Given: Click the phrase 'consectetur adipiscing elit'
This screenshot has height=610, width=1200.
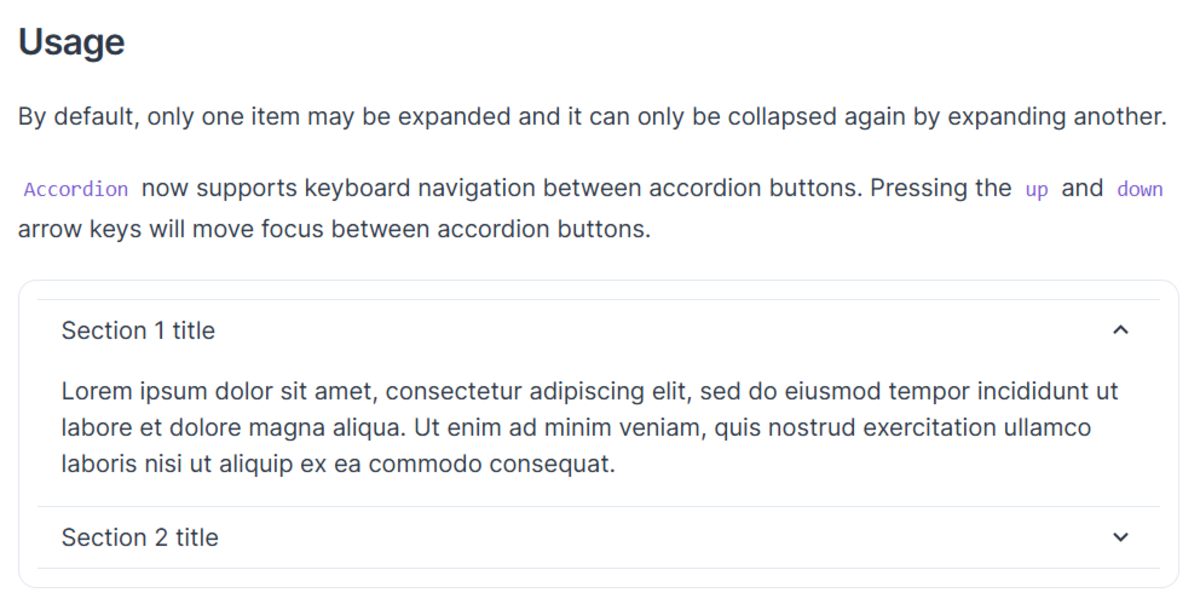Looking at the screenshot, I should 541,391.
